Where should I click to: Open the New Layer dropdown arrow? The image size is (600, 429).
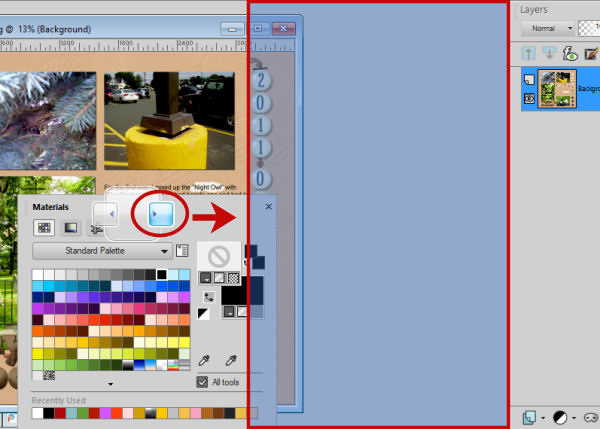point(543,418)
